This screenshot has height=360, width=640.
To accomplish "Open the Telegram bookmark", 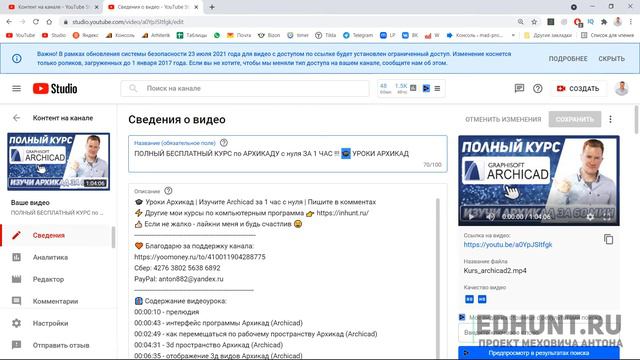I will tap(358, 36).
